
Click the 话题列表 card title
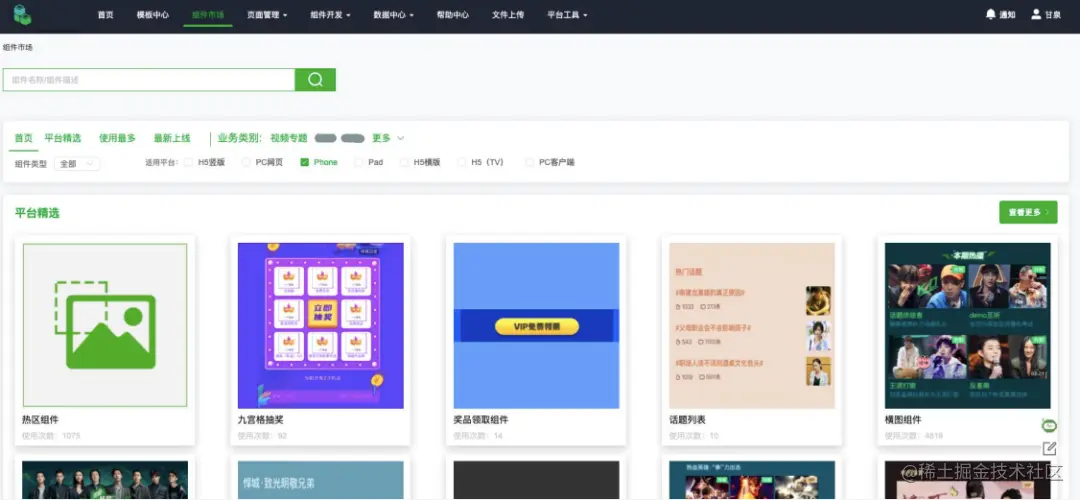pyautogui.click(x=687, y=419)
